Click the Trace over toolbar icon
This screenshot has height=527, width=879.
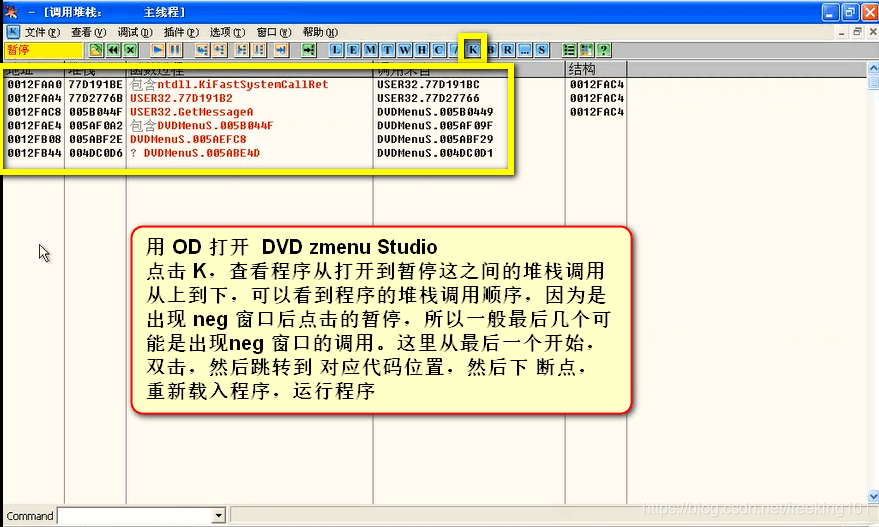(x=259, y=50)
